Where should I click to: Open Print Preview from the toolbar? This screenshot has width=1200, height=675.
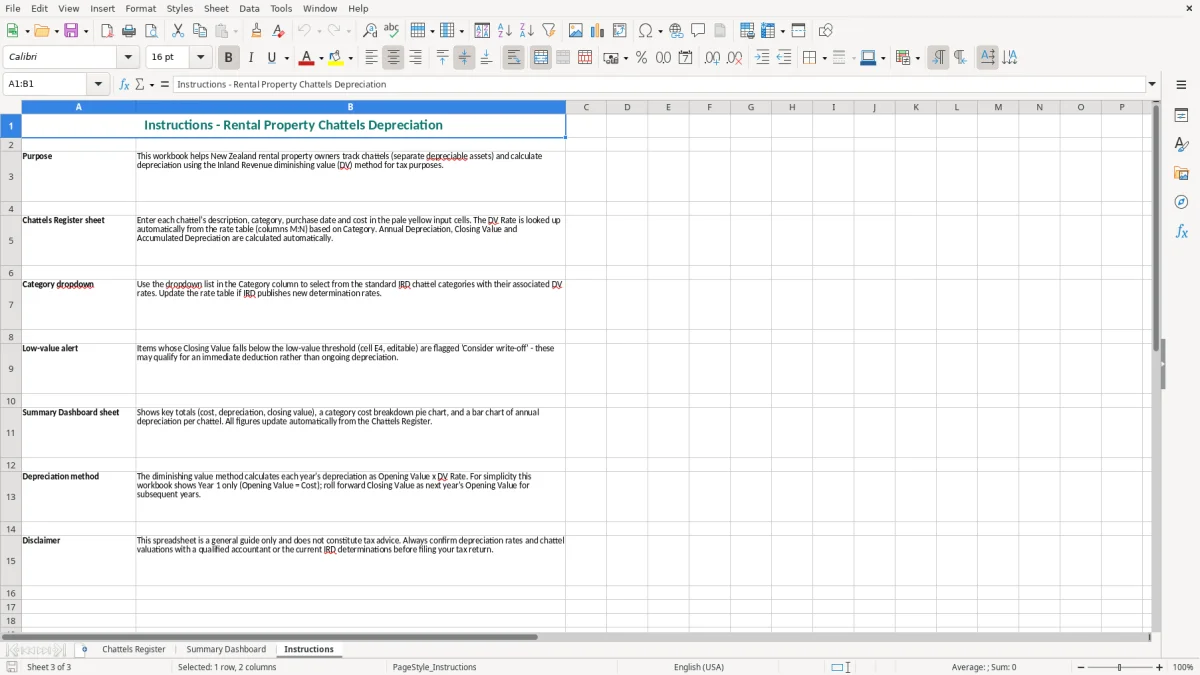point(151,31)
